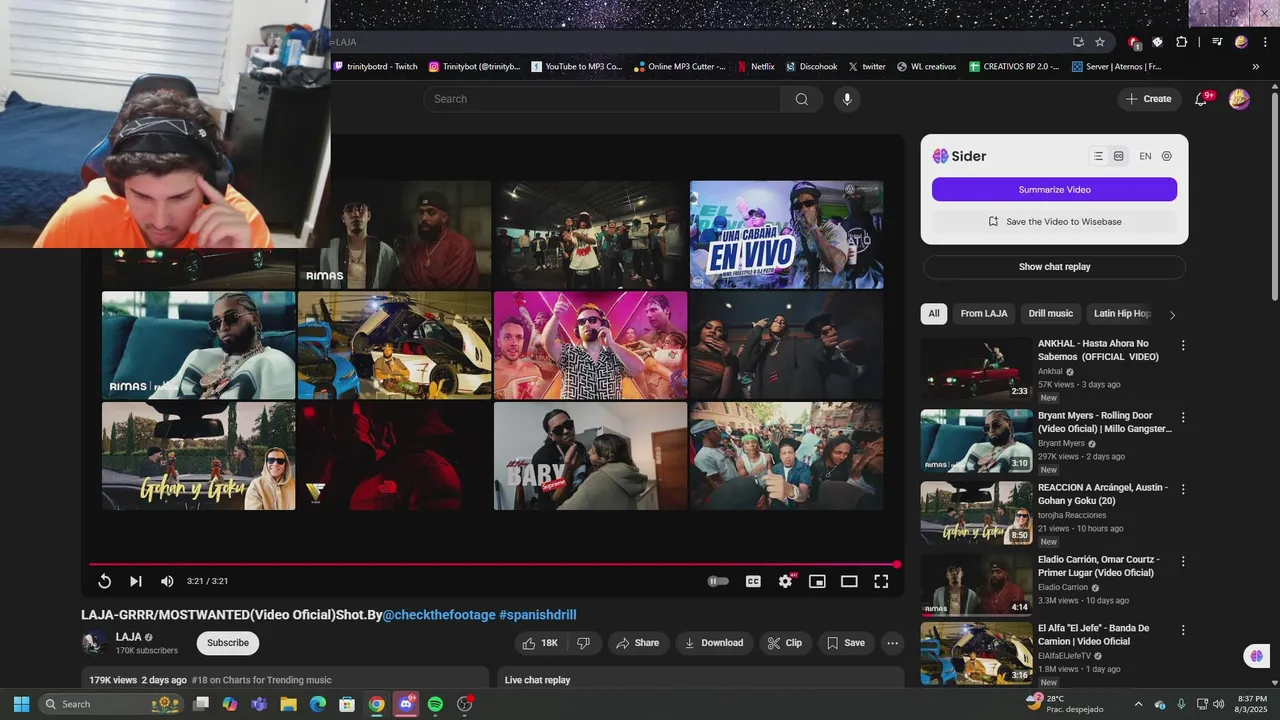This screenshot has width=1280, height=720.
Task: Open the #spanishdrill hashtag
Action: click(538, 615)
